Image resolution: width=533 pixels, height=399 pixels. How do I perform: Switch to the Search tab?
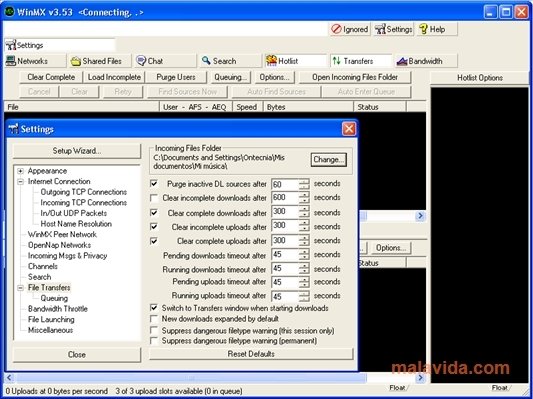(230, 61)
